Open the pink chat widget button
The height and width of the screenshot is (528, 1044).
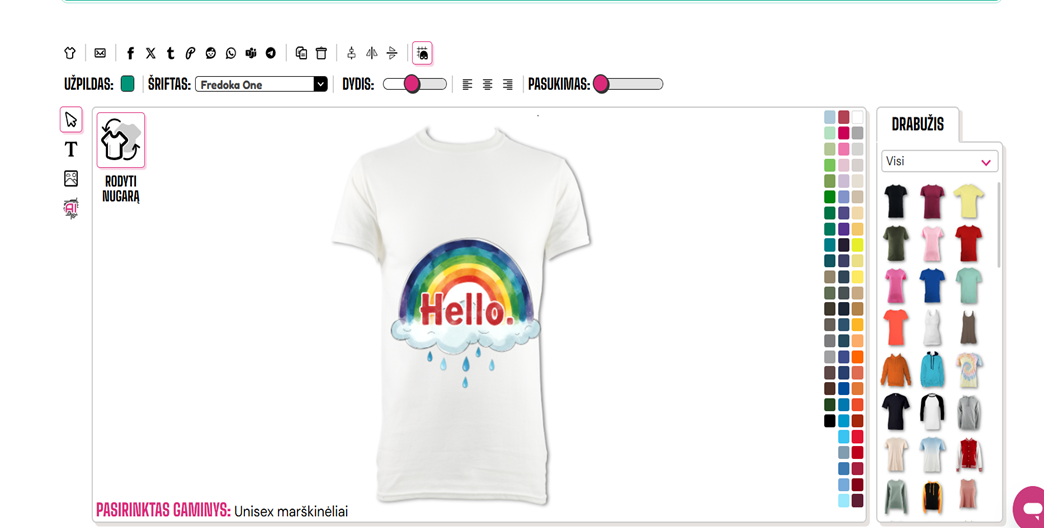point(1030,507)
